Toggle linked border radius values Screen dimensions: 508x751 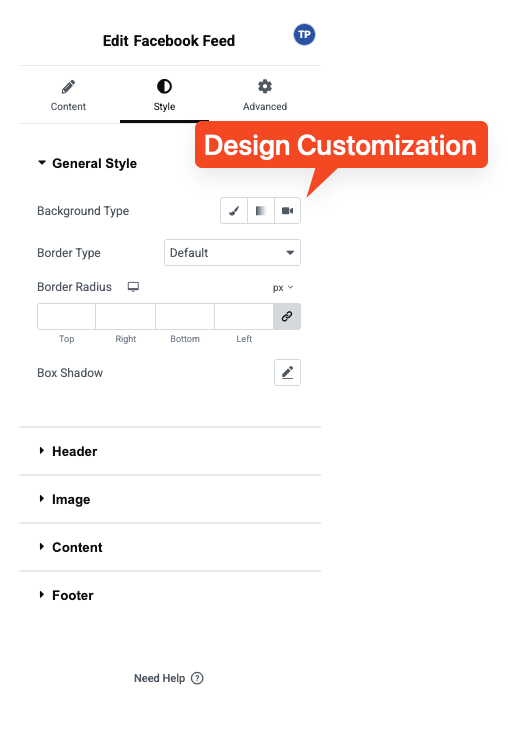[x=287, y=316]
